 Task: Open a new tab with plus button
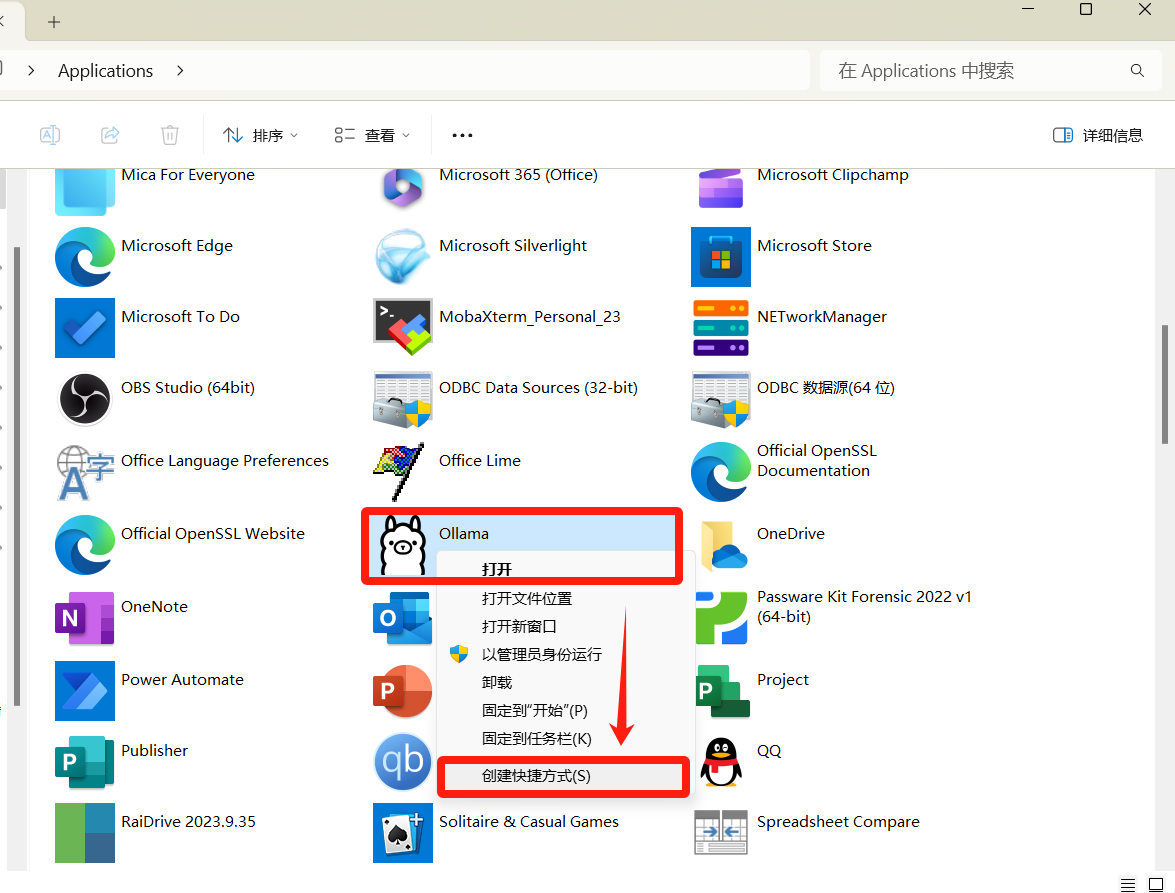tap(54, 21)
